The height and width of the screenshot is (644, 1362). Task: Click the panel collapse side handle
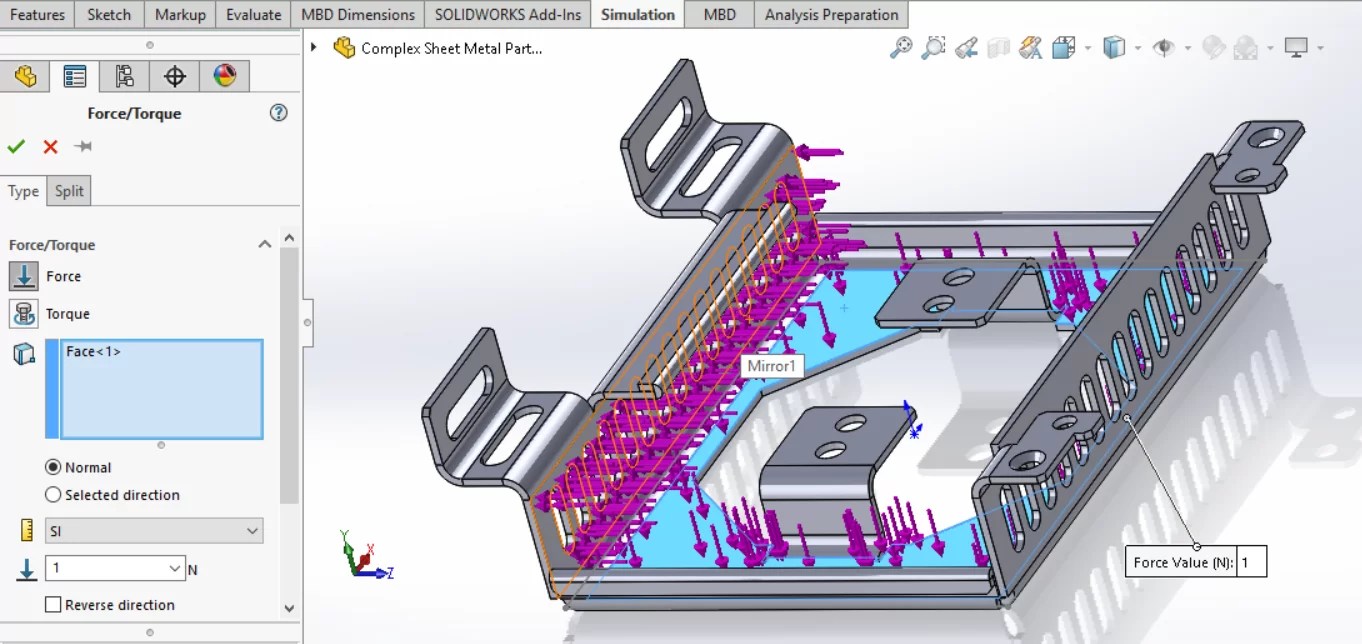click(x=307, y=322)
